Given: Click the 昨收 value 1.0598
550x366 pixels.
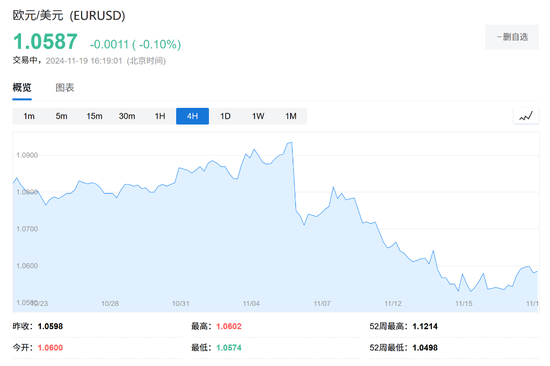Looking at the screenshot, I should pos(51,326).
